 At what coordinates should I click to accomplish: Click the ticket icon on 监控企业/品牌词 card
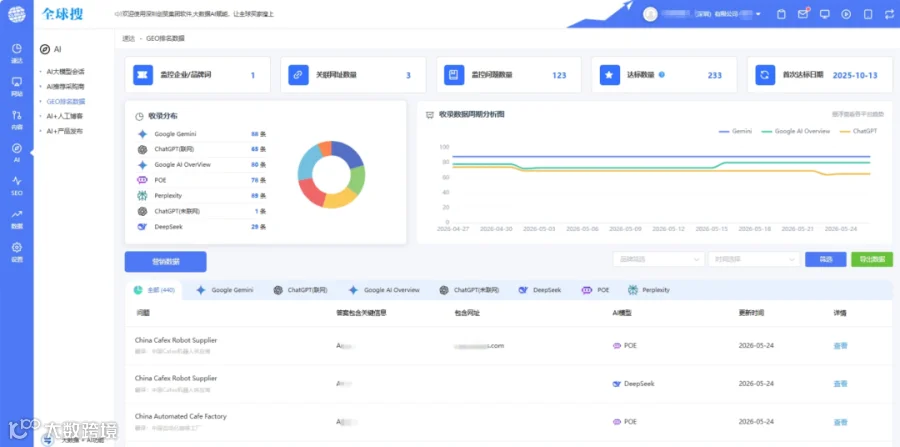pos(143,75)
